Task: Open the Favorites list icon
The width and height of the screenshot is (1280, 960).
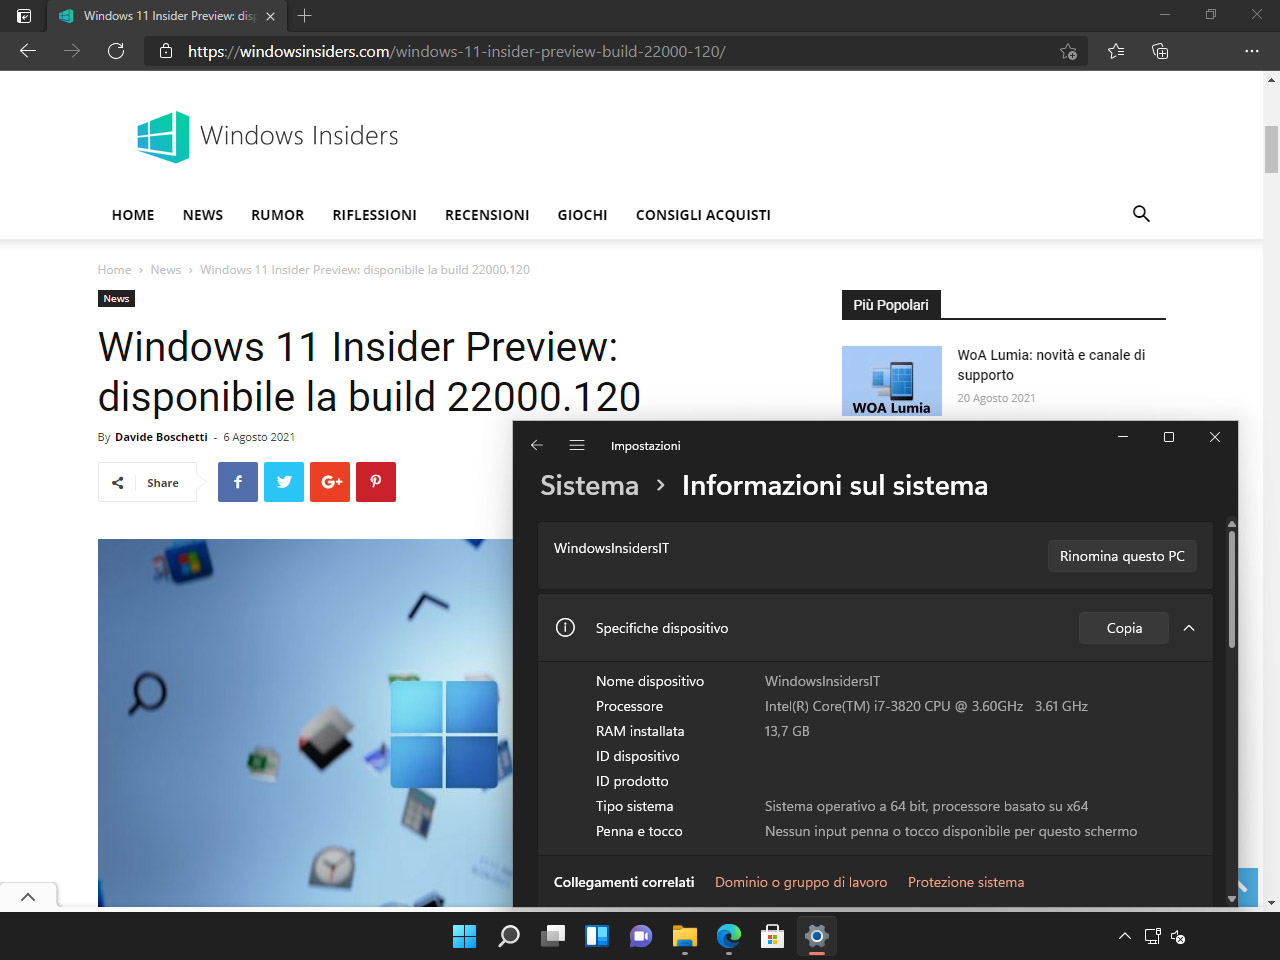Action: [1116, 51]
